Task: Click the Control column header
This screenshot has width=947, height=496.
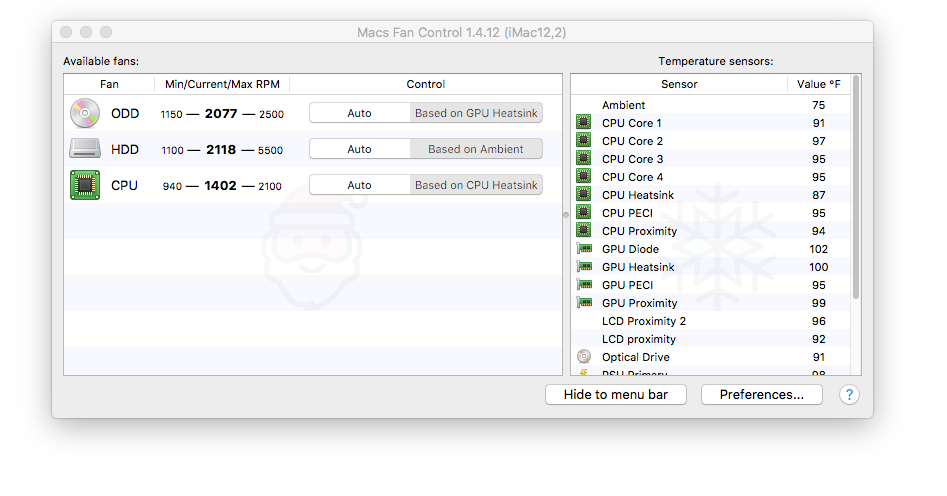Action: click(x=426, y=84)
